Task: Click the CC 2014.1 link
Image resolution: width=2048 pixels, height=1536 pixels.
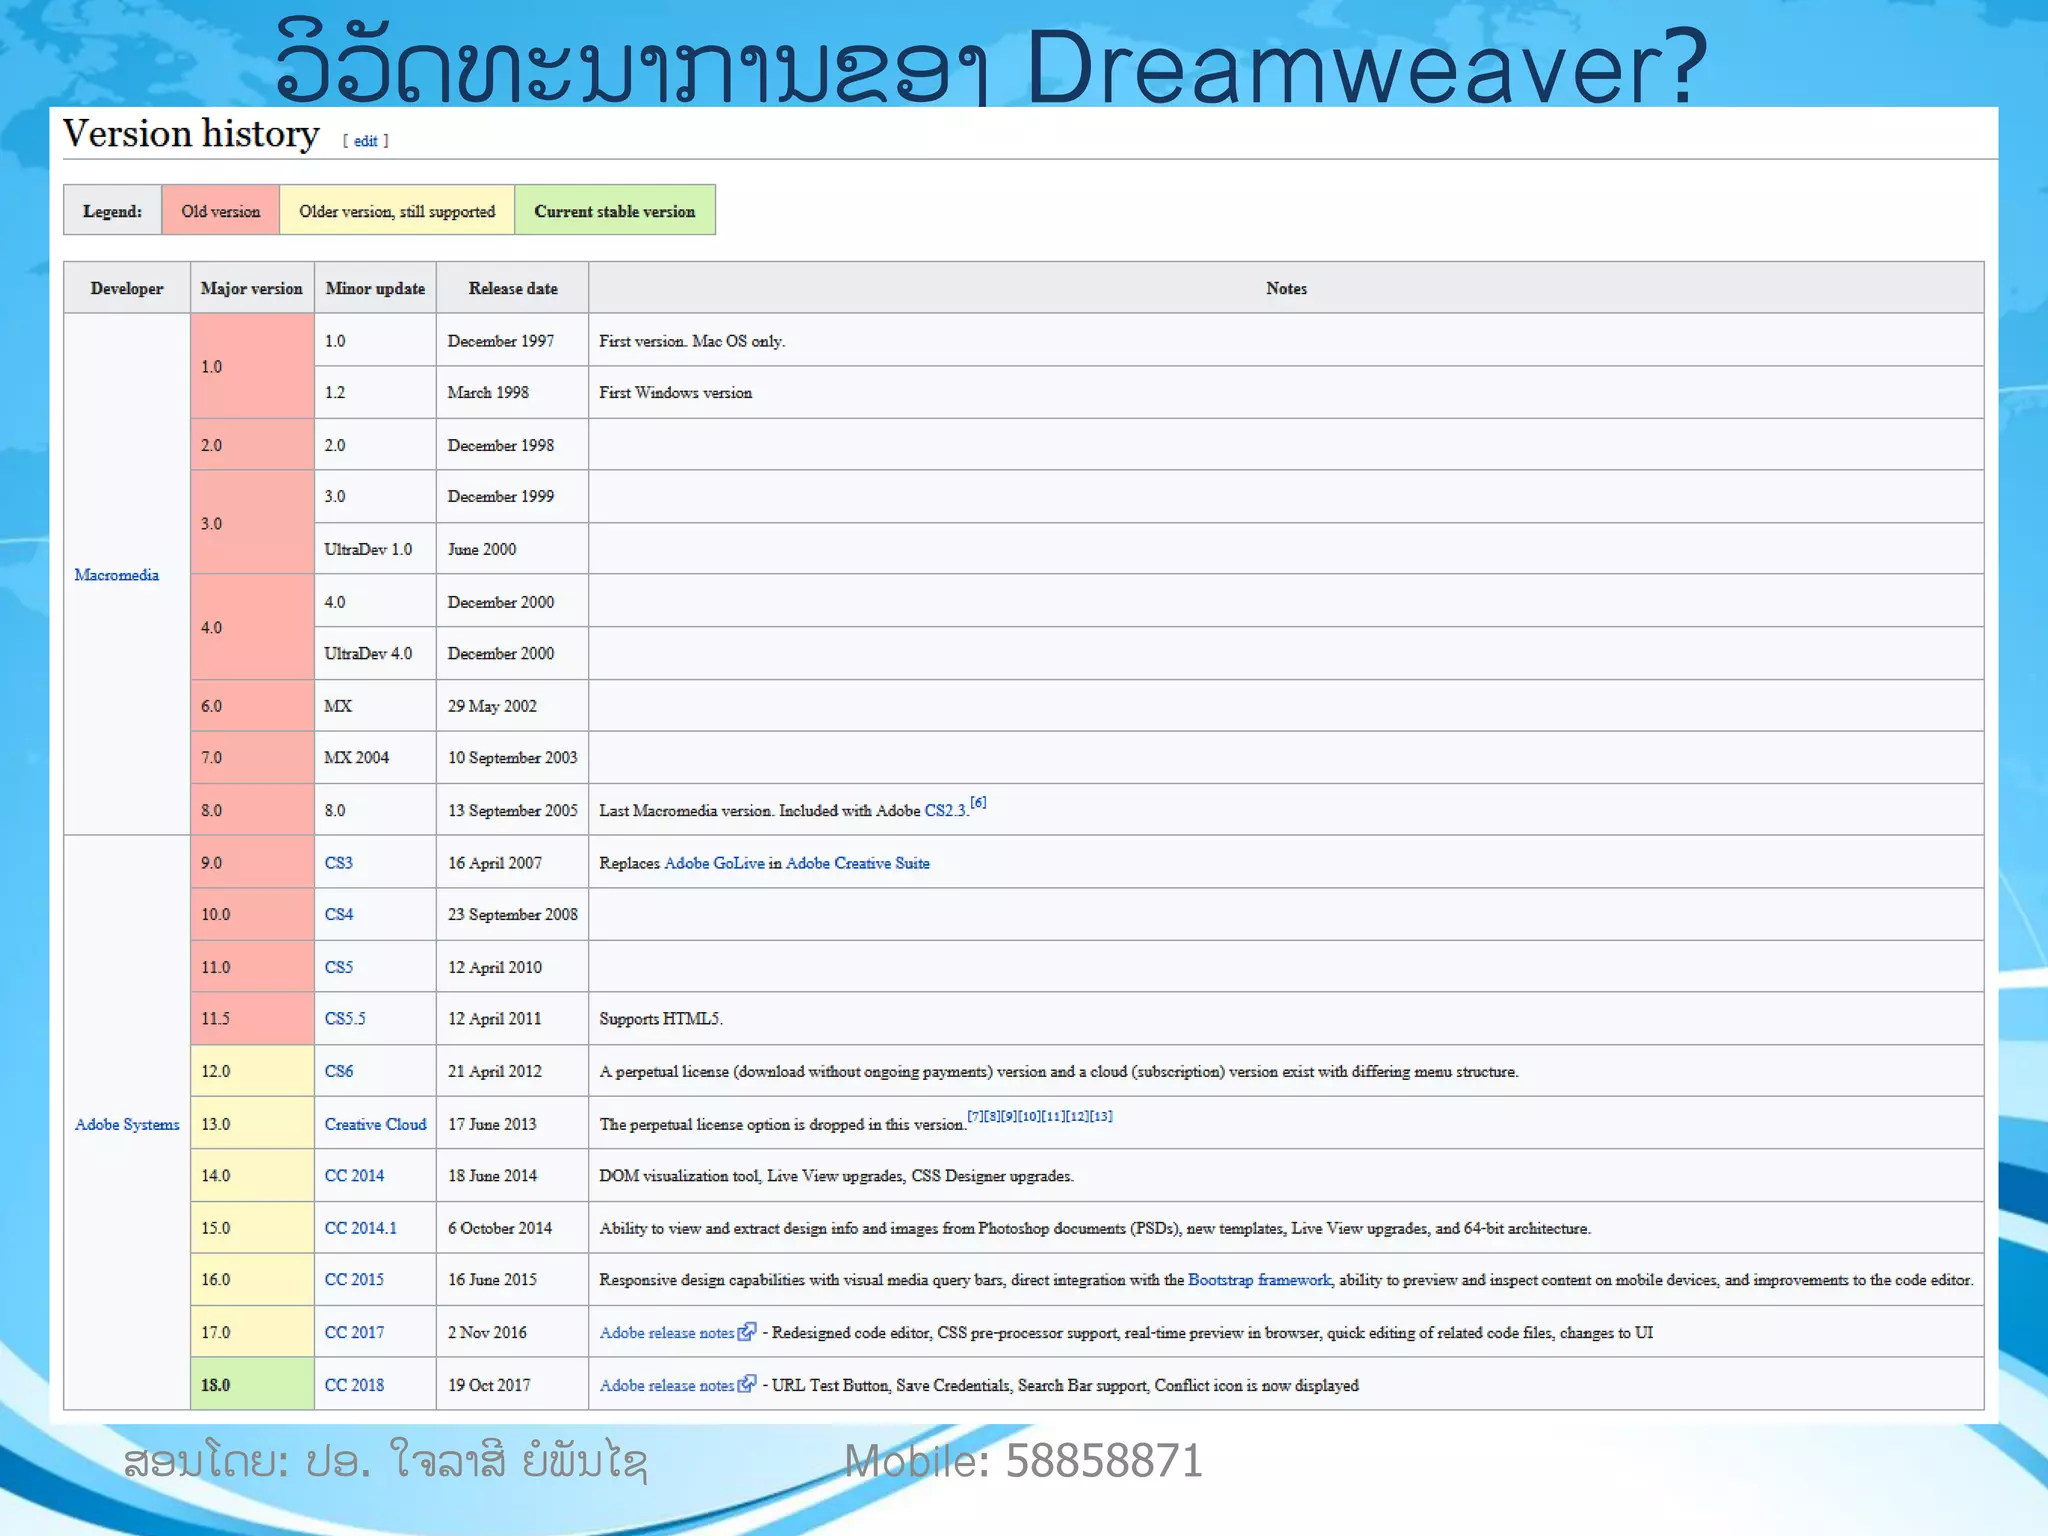Action: (x=360, y=1228)
